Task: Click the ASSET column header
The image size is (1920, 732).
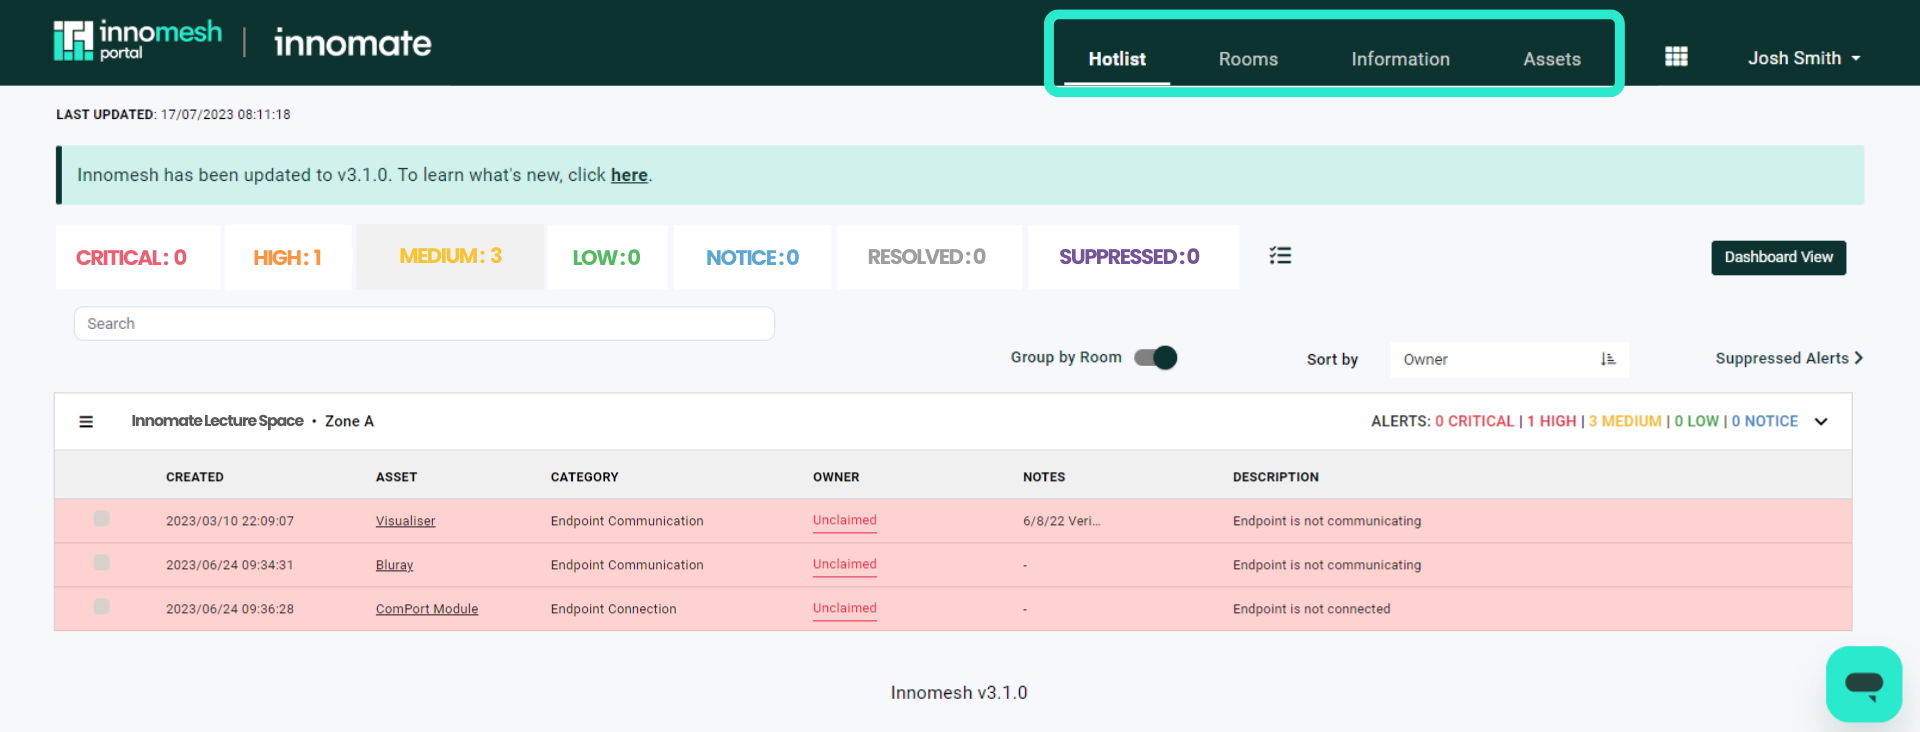Action: [x=396, y=477]
